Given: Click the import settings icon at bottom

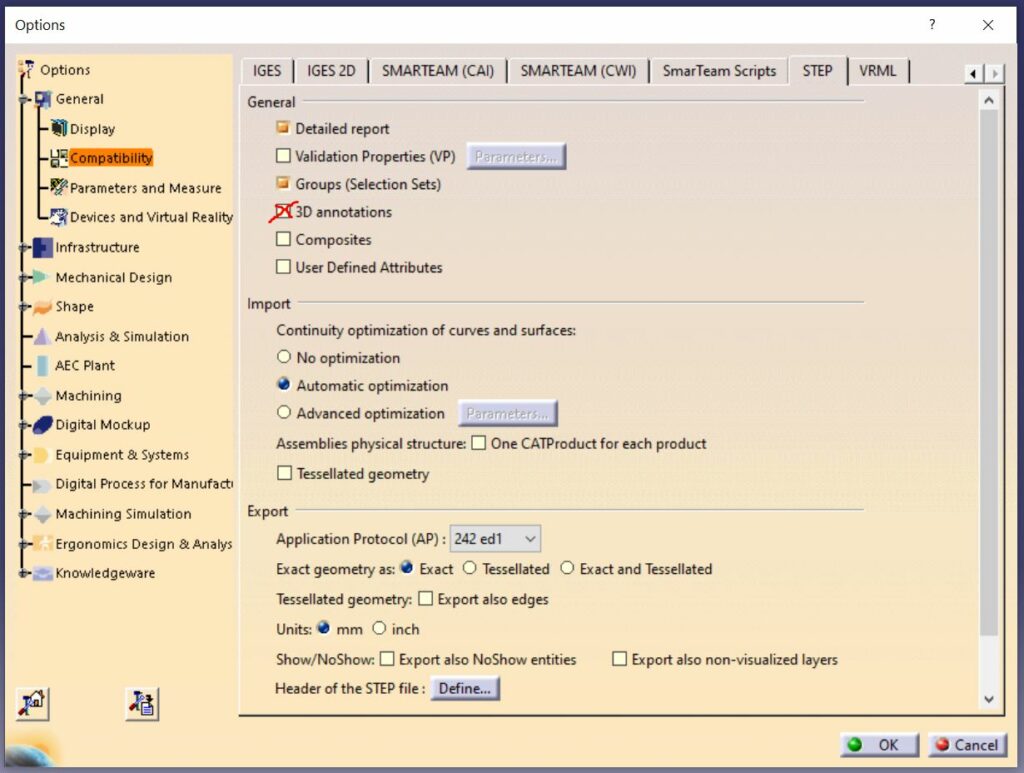Looking at the screenshot, I should (141, 703).
